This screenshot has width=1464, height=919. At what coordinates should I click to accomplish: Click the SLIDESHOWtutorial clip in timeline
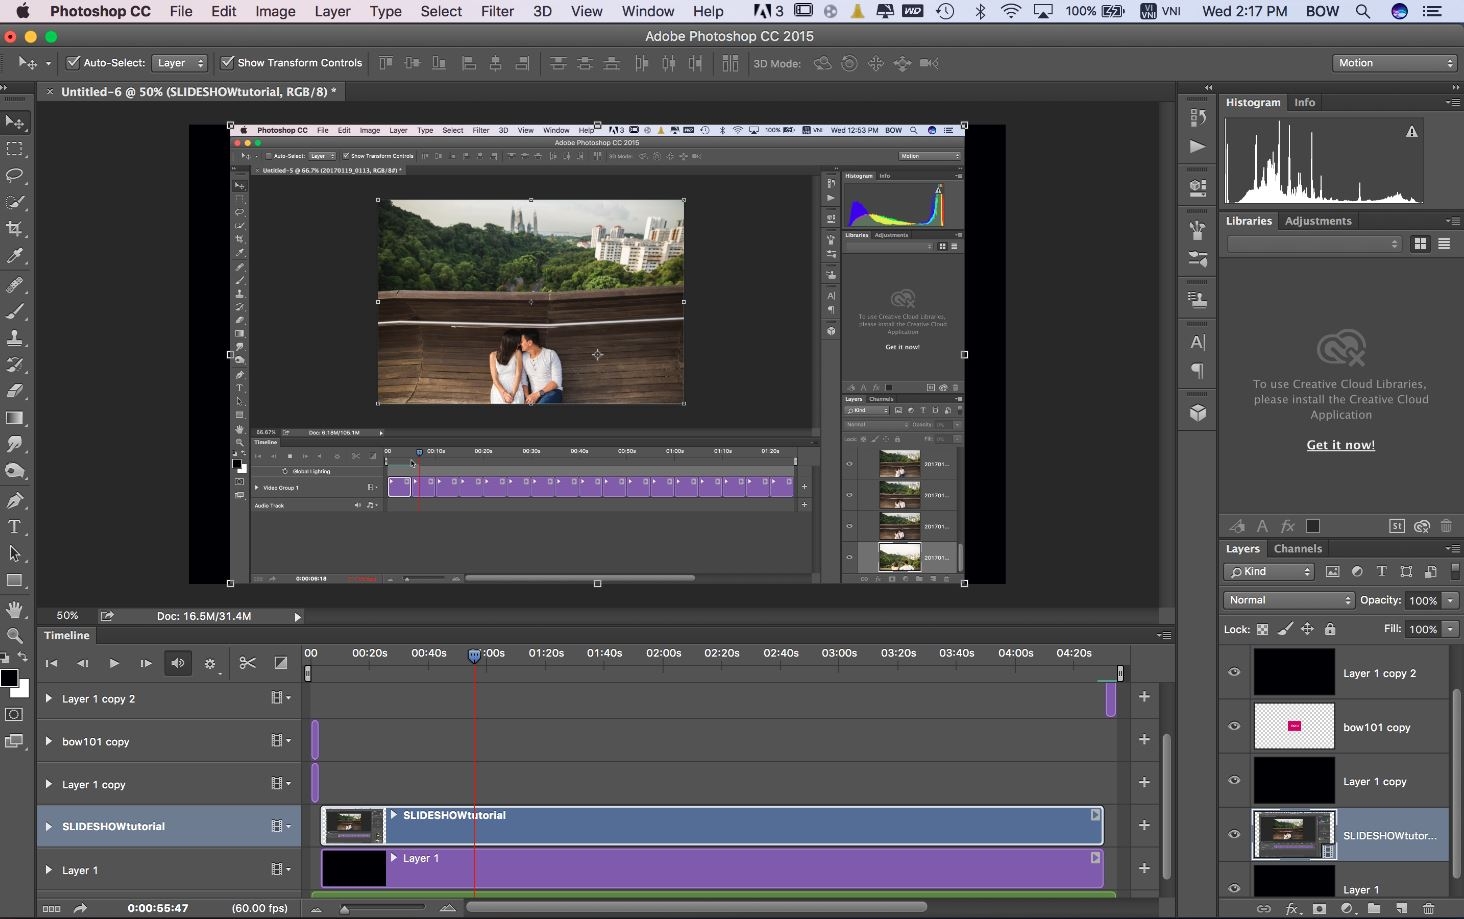[x=712, y=826]
